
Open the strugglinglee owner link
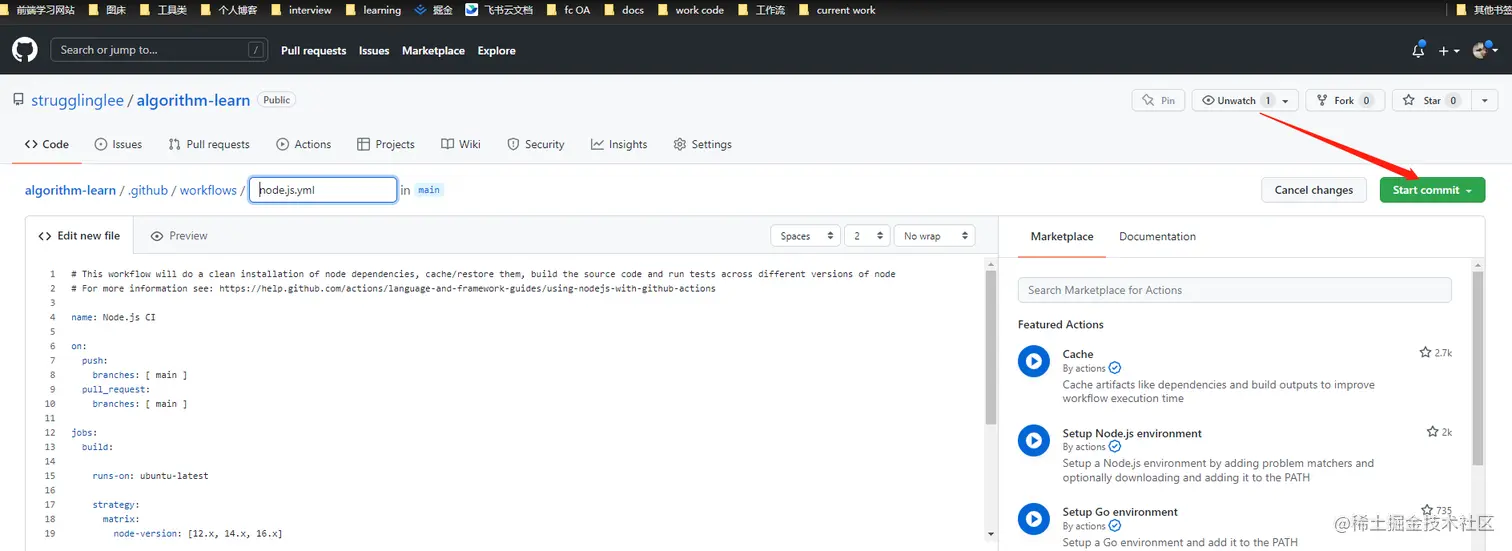77,101
